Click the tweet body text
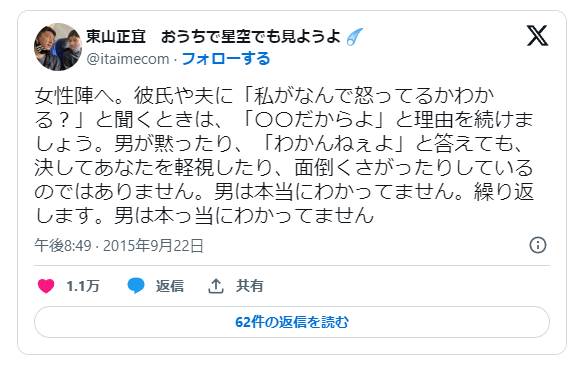 (x=284, y=155)
